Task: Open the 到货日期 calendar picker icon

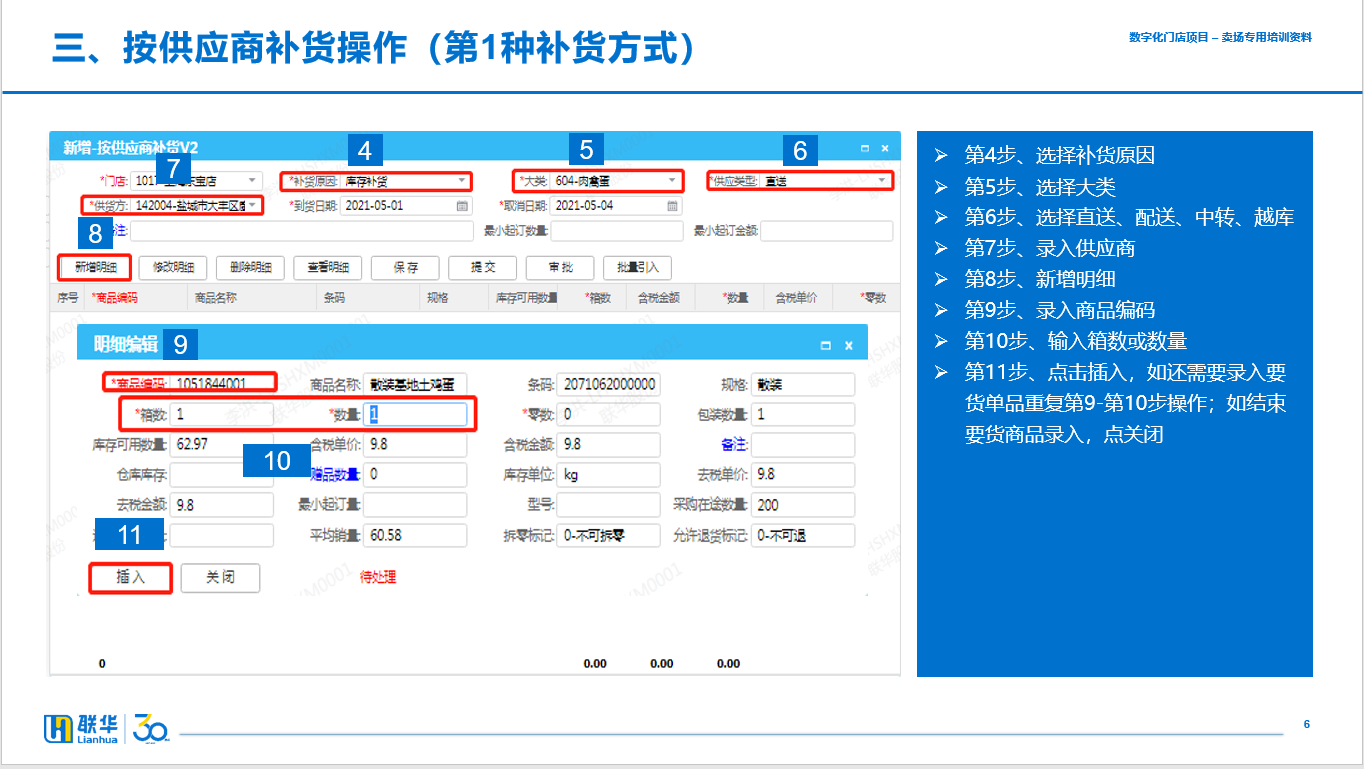Action: pyautogui.click(x=462, y=206)
